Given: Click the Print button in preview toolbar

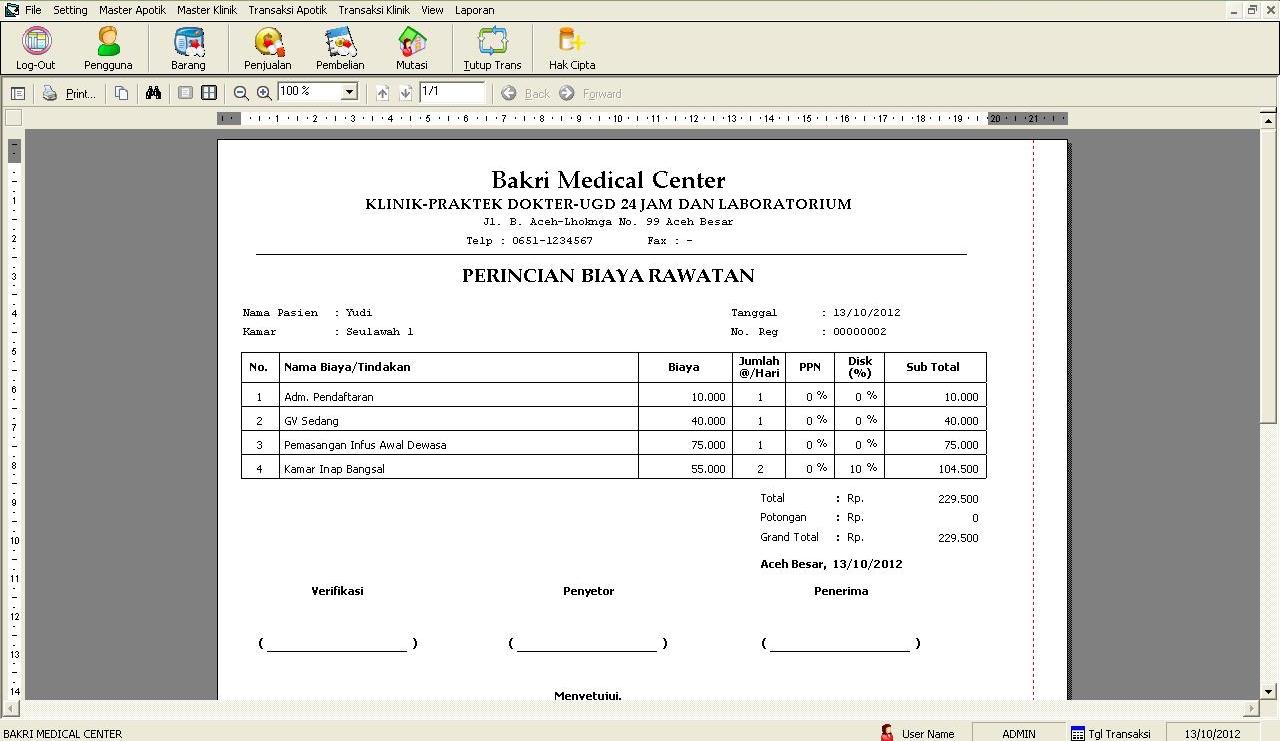Looking at the screenshot, I should (x=69, y=93).
